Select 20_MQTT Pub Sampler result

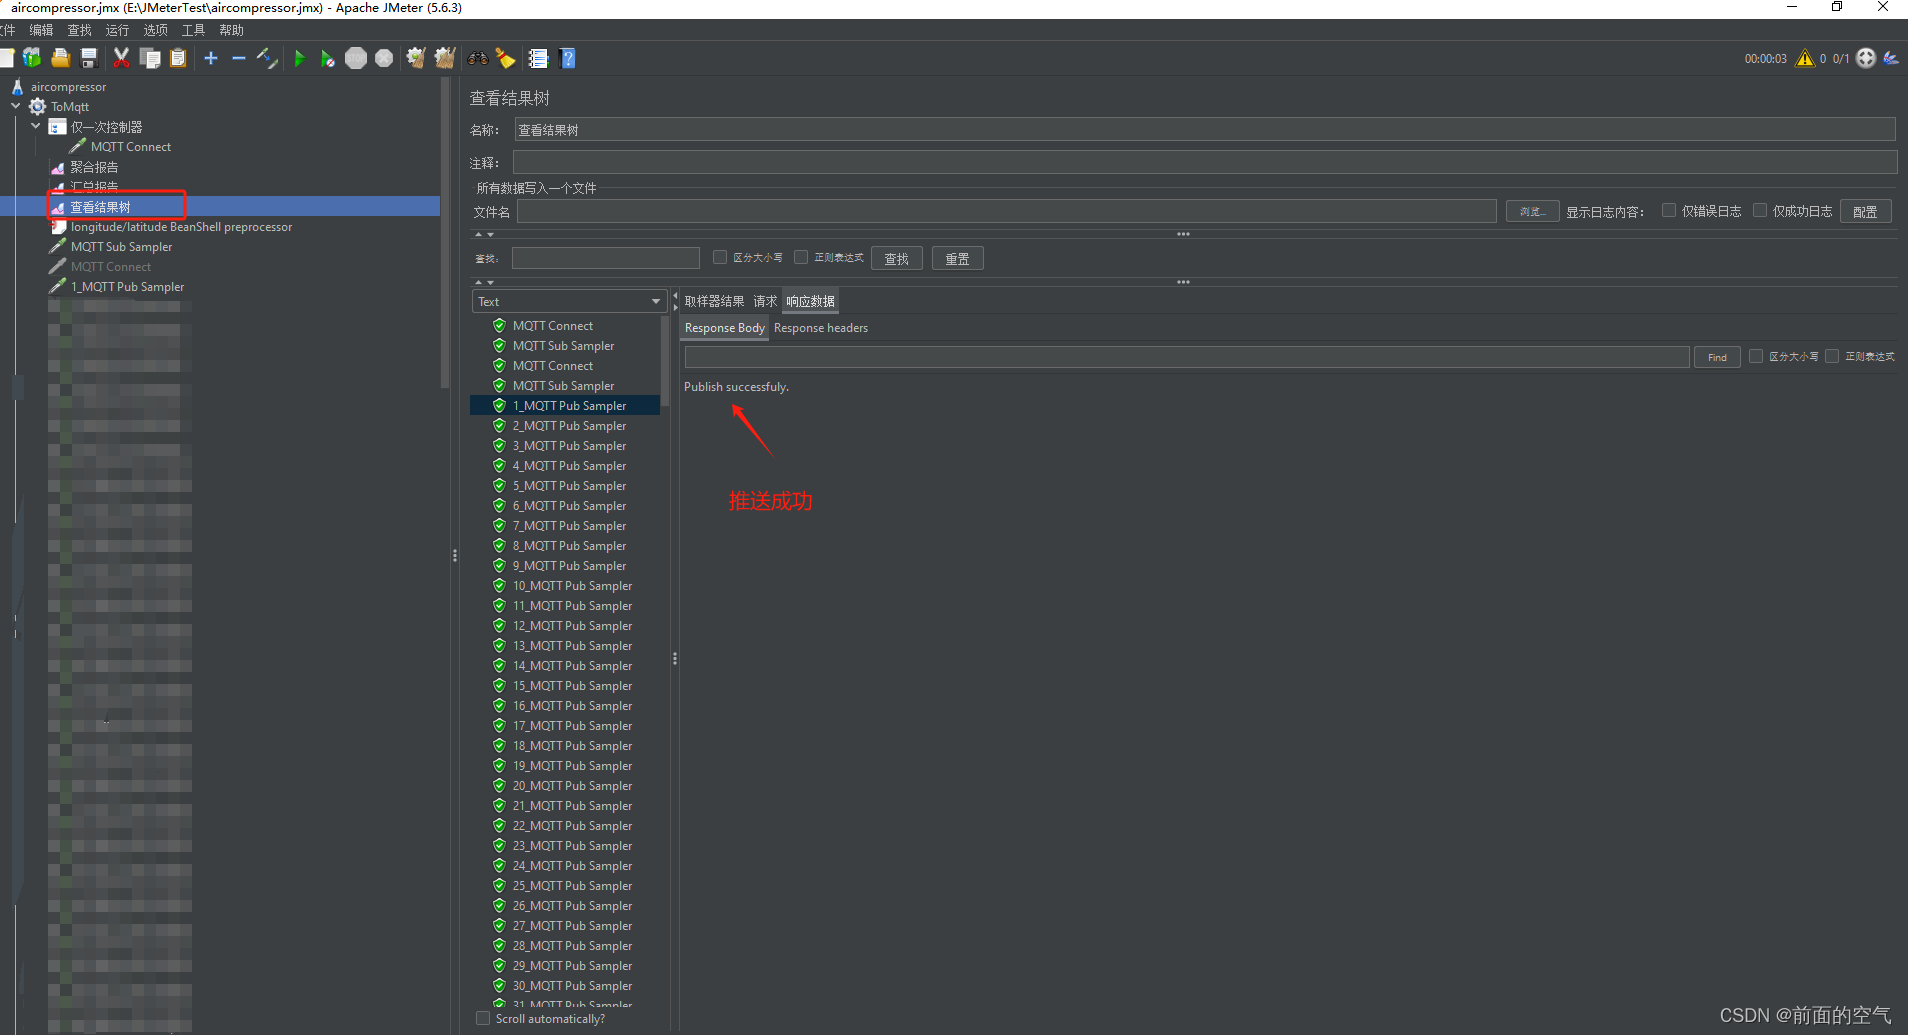(x=572, y=786)
